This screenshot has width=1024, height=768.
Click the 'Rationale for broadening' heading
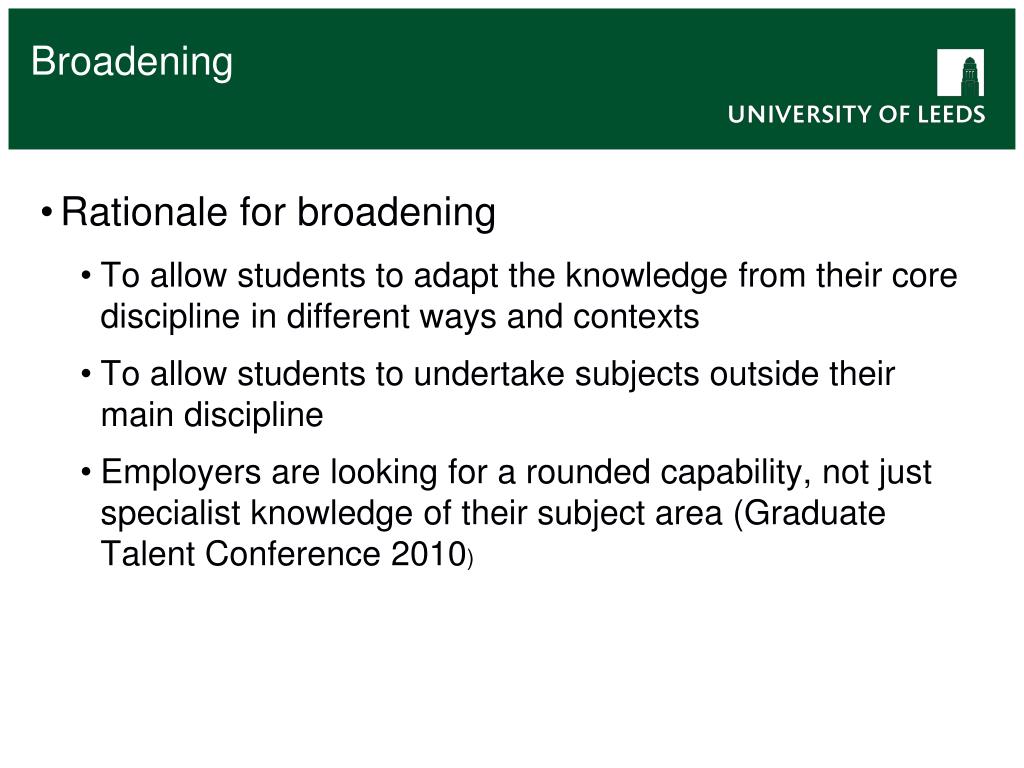(278, 212)
